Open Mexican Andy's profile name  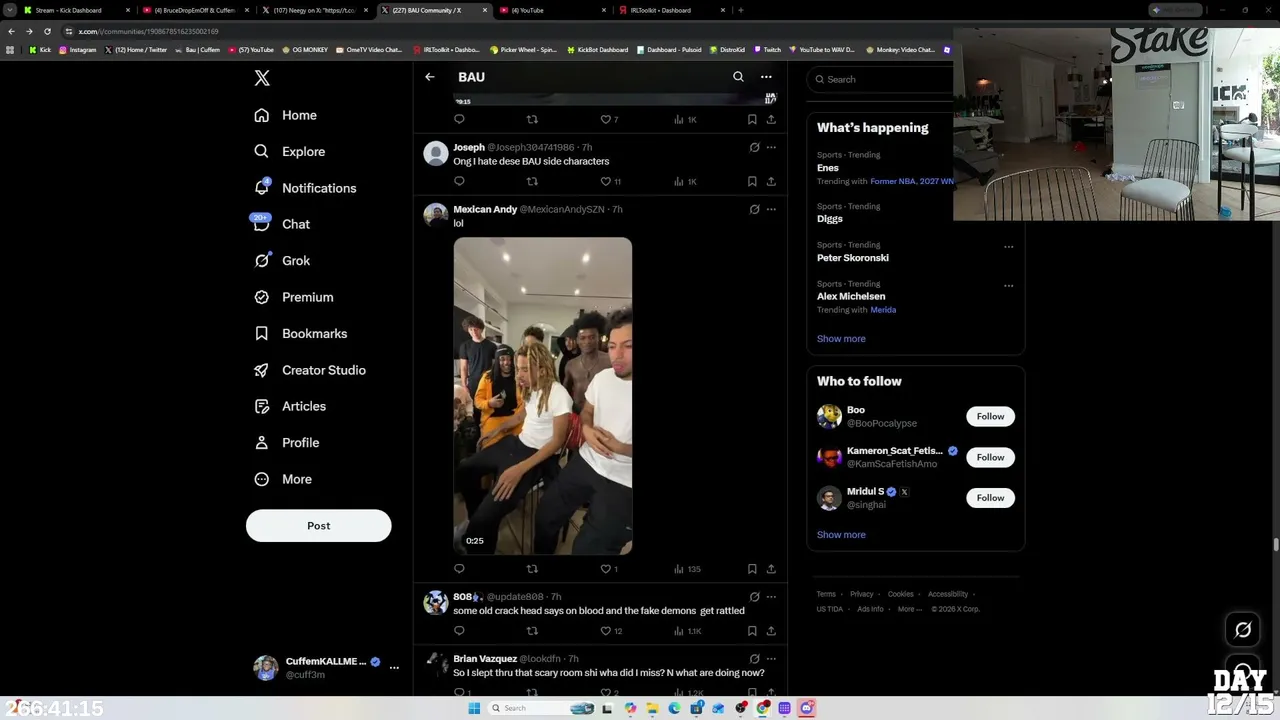(x=485, y=209)
